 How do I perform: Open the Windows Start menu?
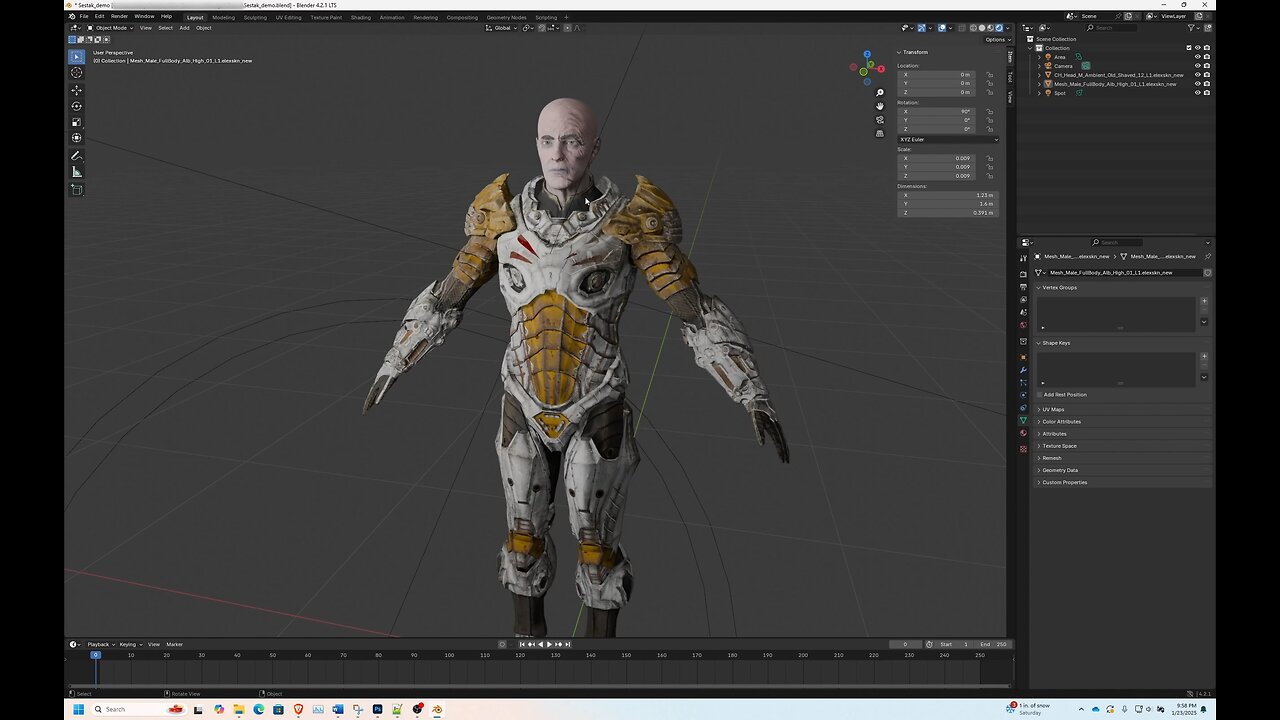tap(79, 709)
